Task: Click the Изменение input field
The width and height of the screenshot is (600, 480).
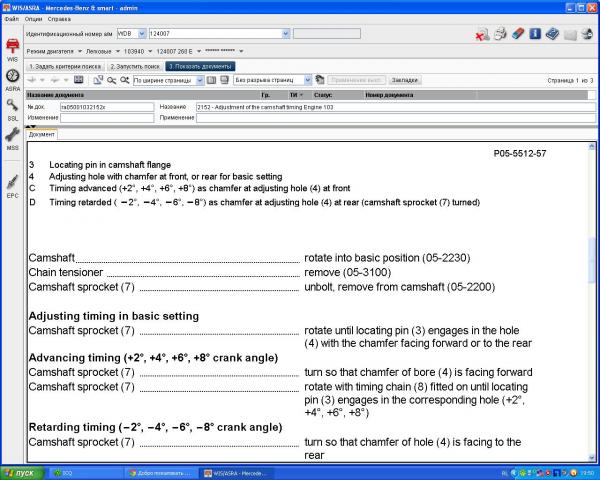Action: tap(107, 118)
